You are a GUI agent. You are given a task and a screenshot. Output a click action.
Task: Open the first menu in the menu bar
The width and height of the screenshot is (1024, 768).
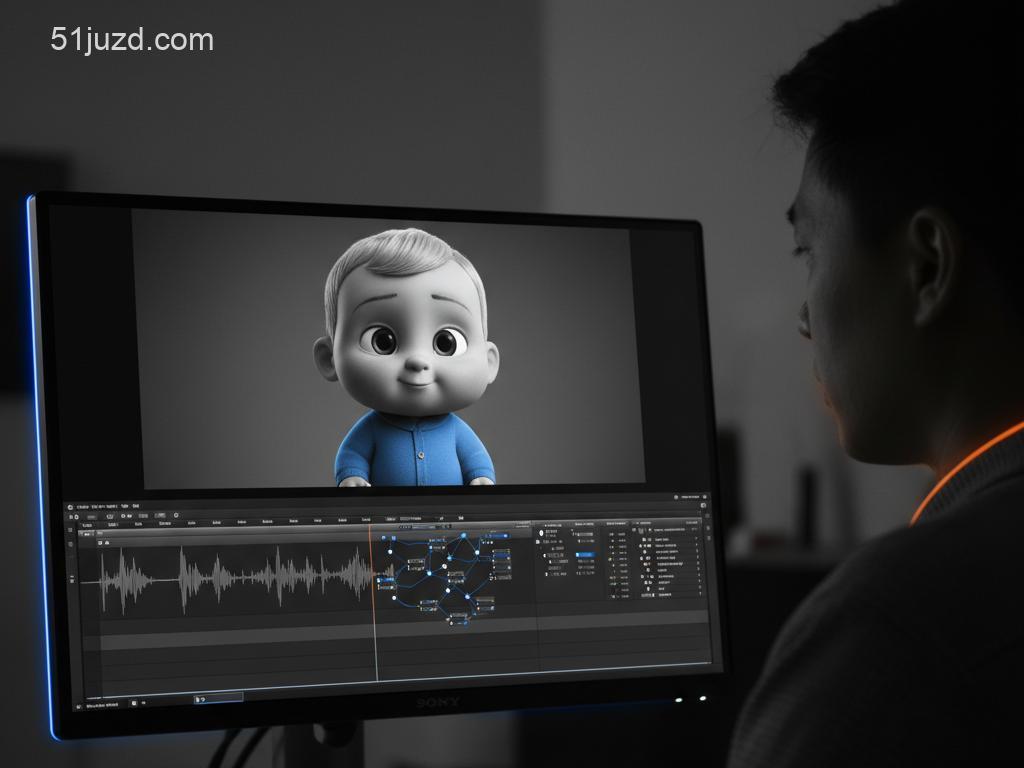[84, 507]
